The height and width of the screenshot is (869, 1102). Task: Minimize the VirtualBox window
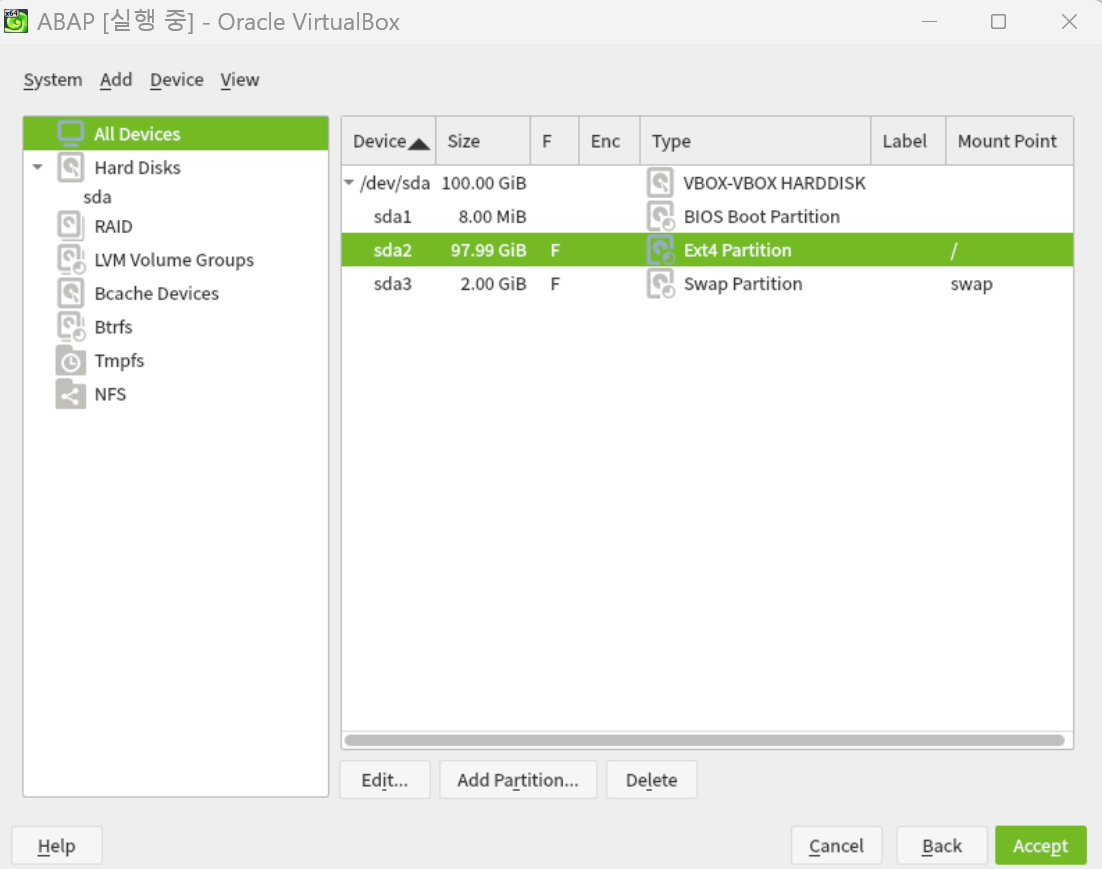(929, 22)
